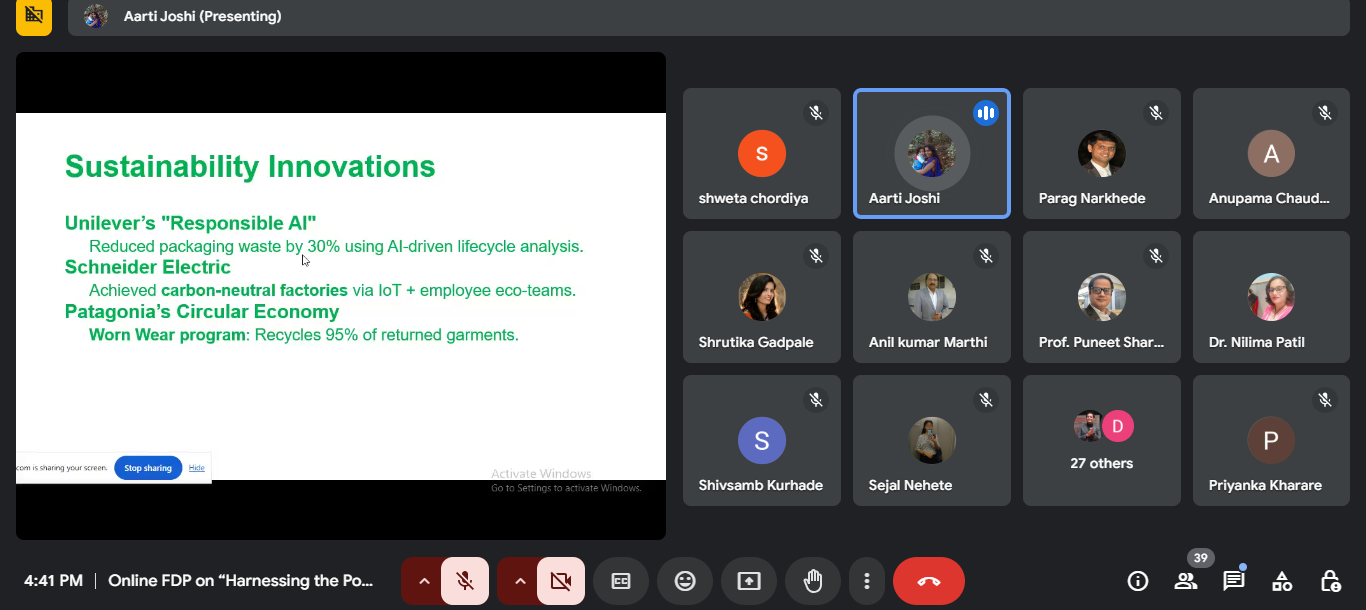
Task: Expand the microphone audio settings chevron
Action: pyautogui.click(x=423, y=581)
